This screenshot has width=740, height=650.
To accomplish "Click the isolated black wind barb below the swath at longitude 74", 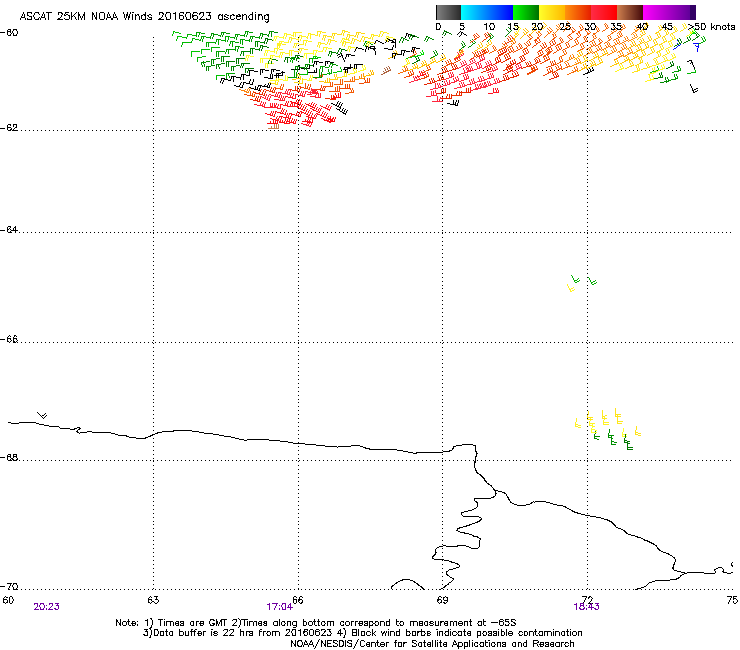I will pyautogui.click(x=693, y=88).
